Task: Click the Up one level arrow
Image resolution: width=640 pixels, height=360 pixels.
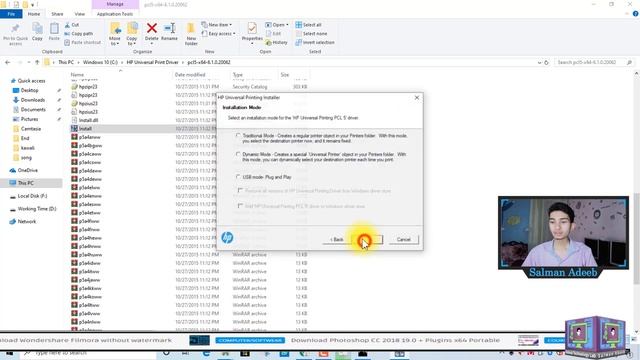Action: click(x=37, y=62)
